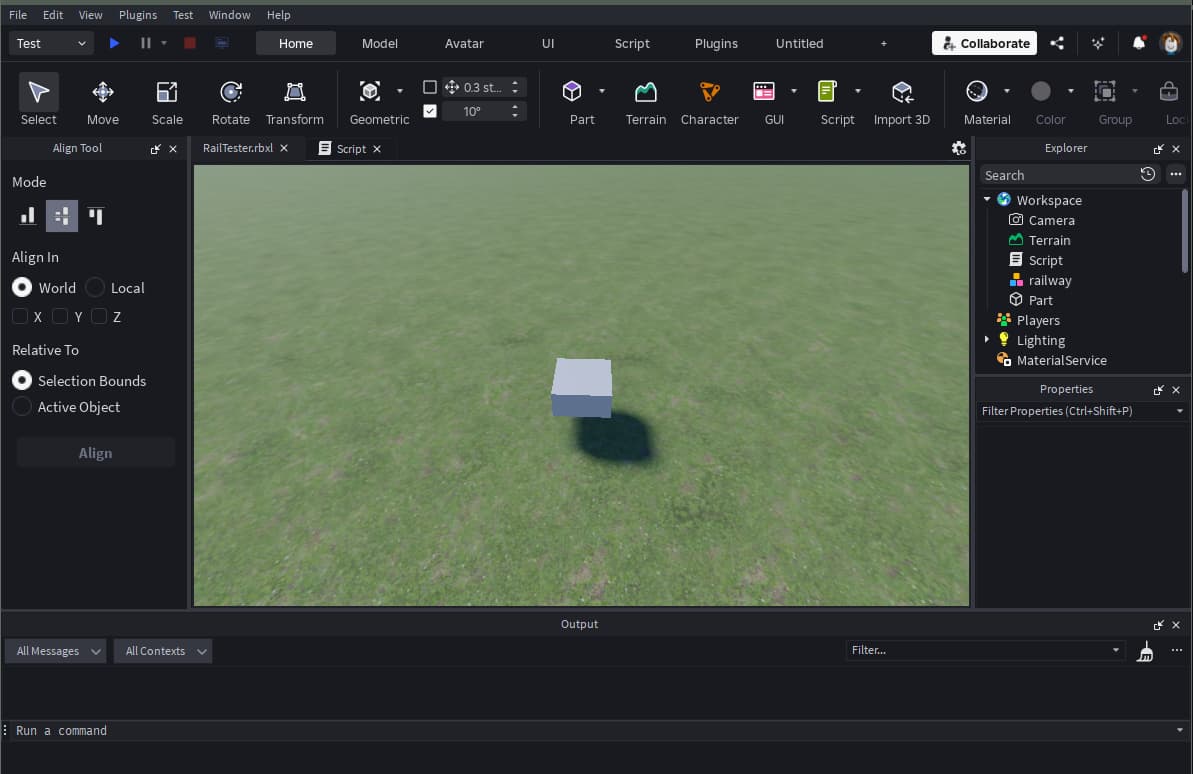This screenshot has height=774, width=1193.
Task: Open Import 3D
Action: tap(902, 100)
